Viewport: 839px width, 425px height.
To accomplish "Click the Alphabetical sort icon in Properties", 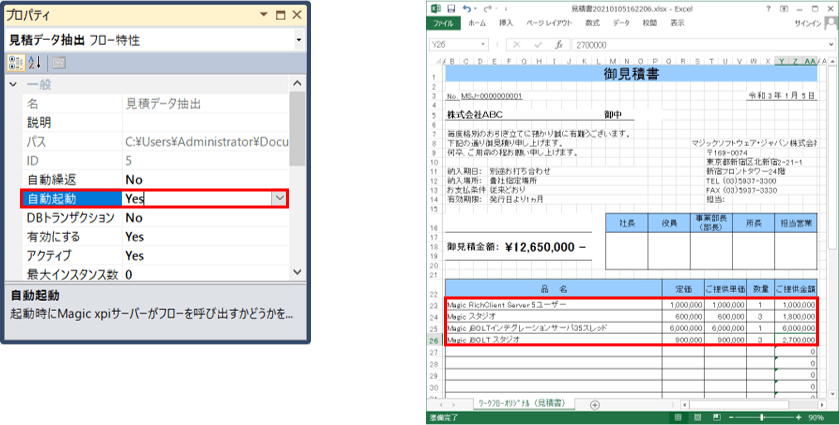I will pyautogui.click(x=35, y=63).
